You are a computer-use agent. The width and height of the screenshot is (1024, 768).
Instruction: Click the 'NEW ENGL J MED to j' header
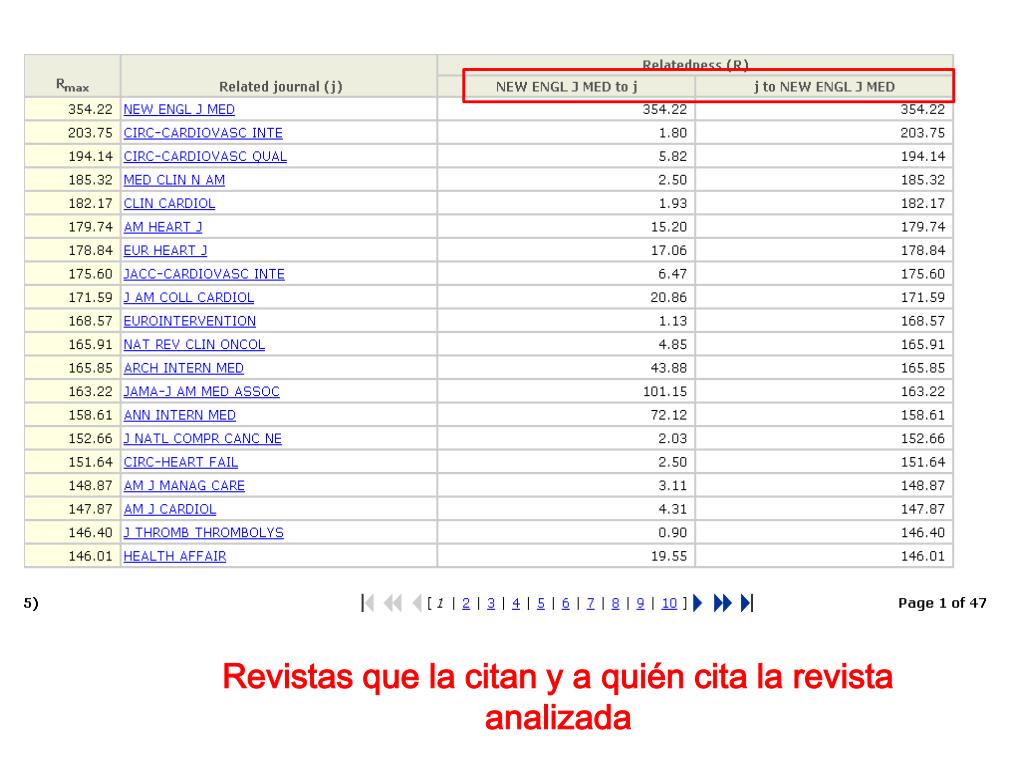566,86
